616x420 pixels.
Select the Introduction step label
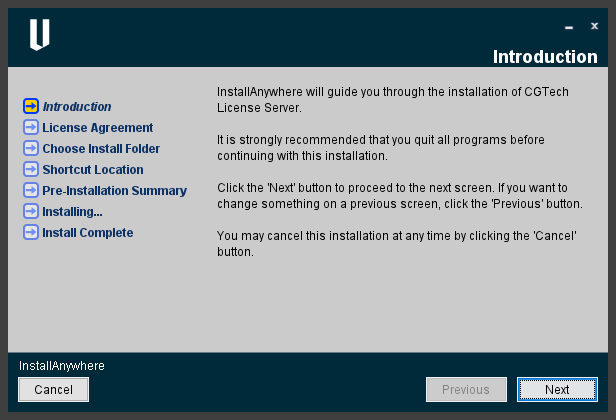point(77,106)
